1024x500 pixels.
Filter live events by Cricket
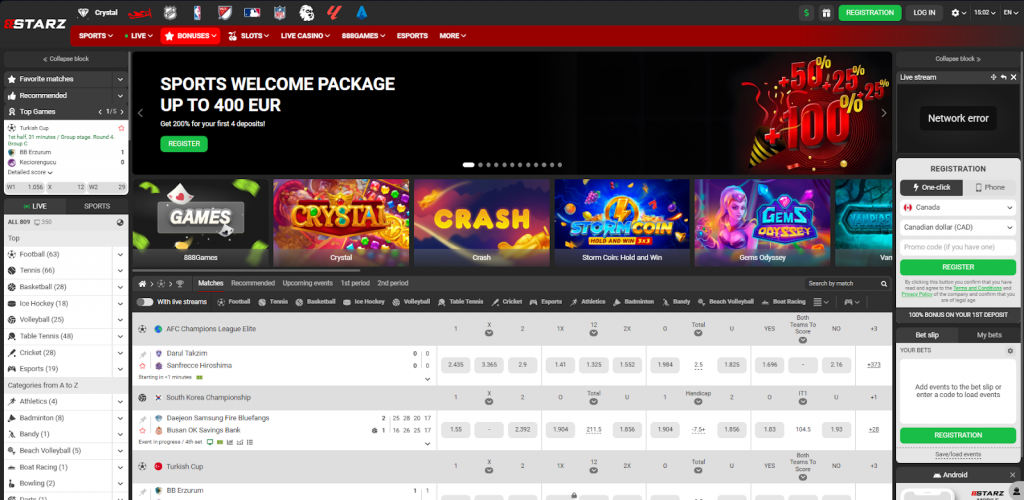click(x=507, y=302)
